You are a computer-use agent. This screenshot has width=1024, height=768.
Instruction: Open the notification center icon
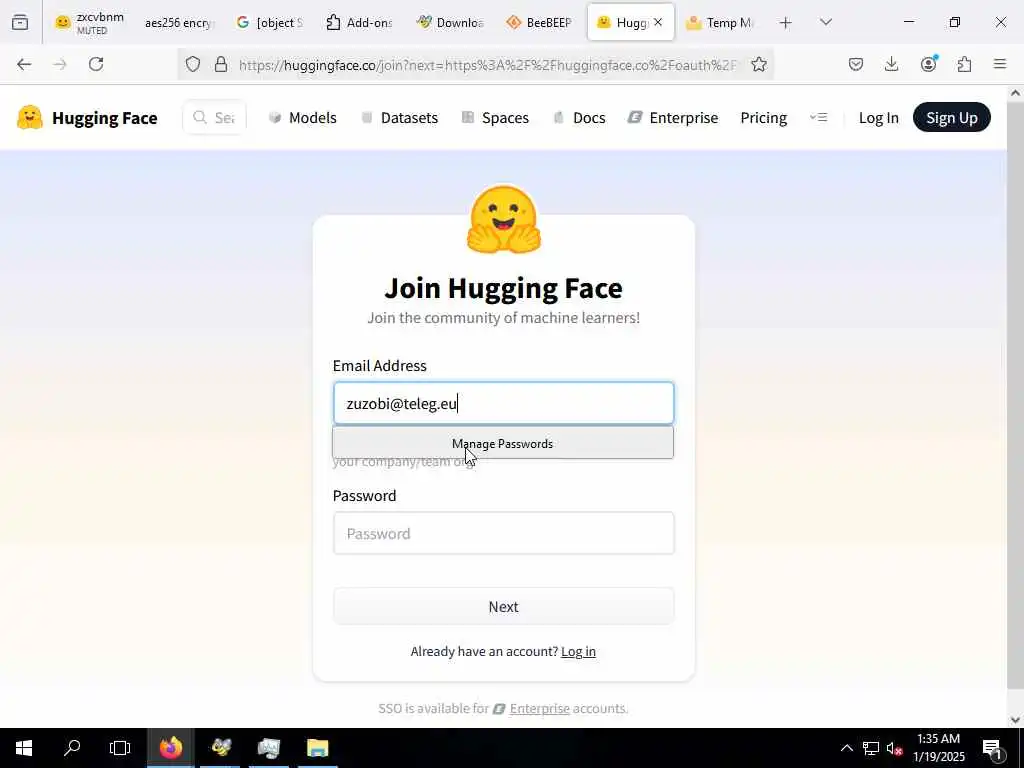pyautogui.click(x=992, y=748)
